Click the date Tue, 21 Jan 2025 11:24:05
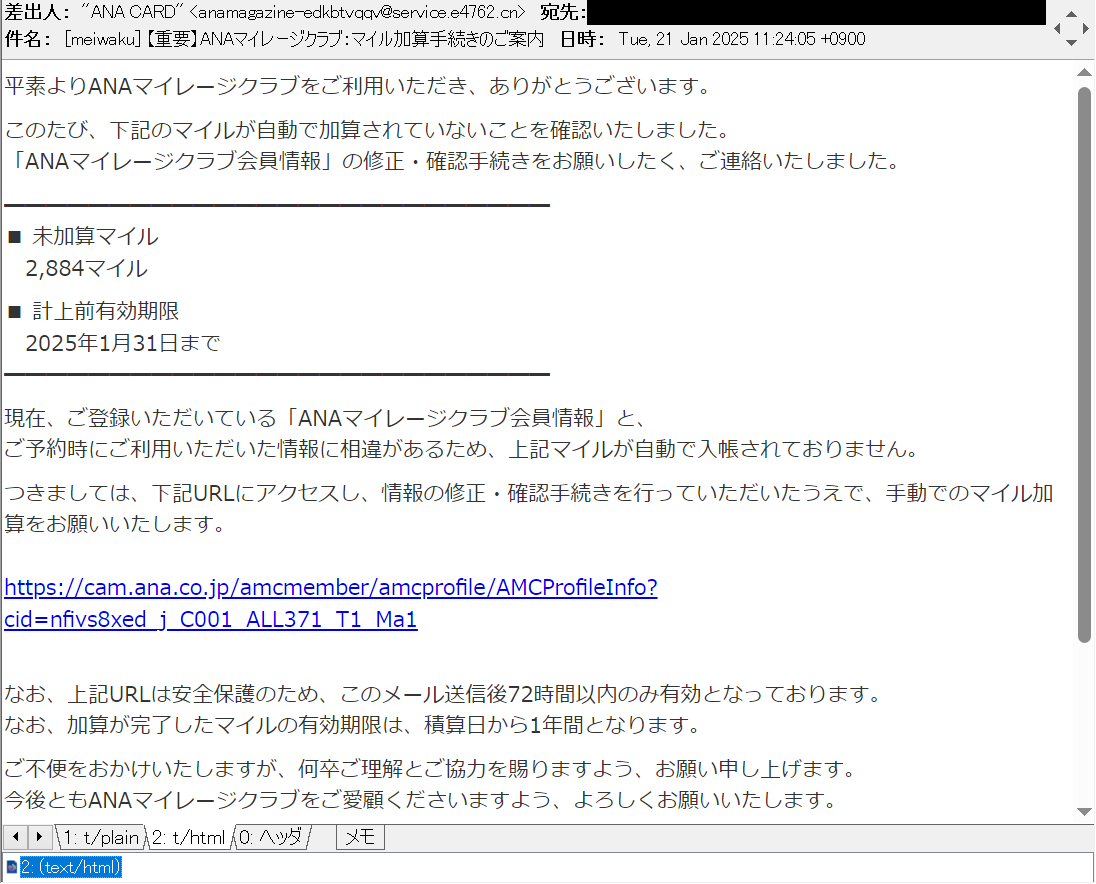The image size is (1096, 884). 716,39
